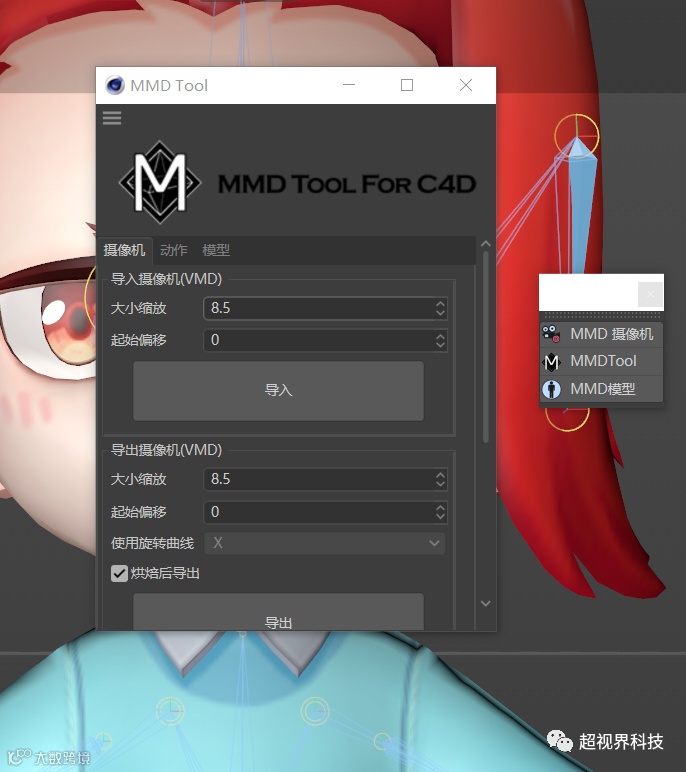Minimize the MMD Tool window
This screenshot has width=686, height=772.
349,85
